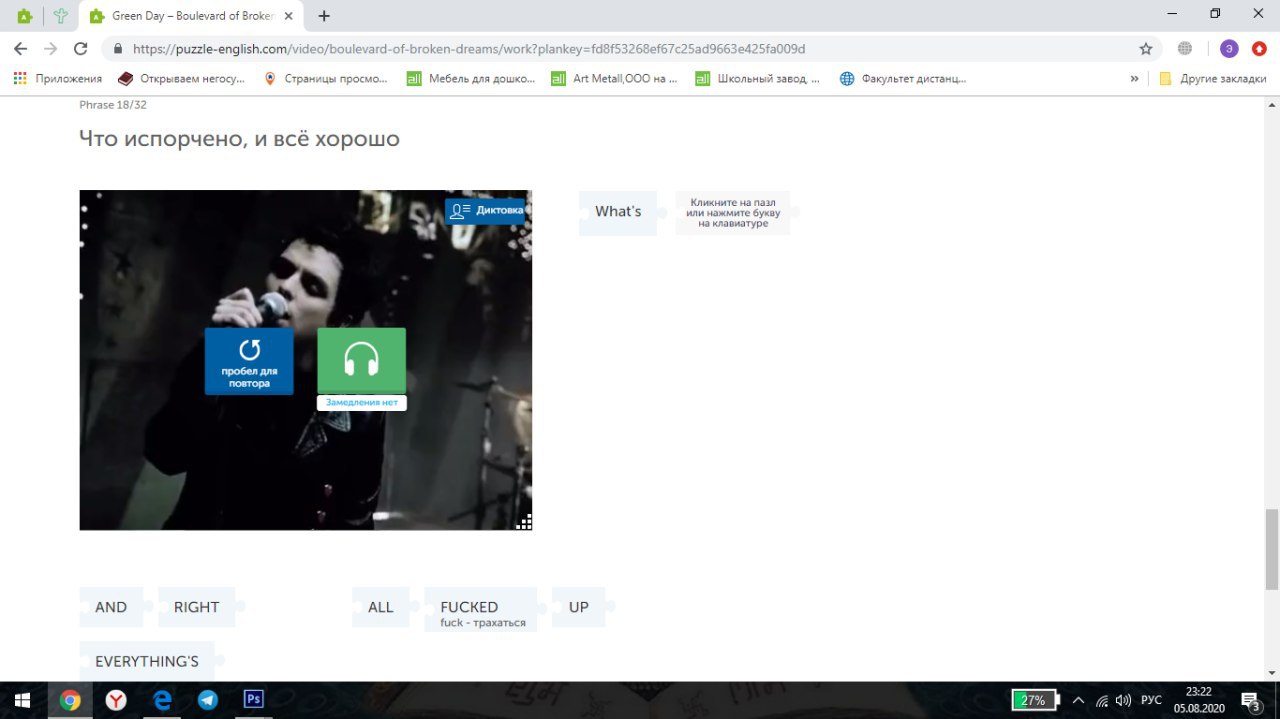This screenshot has height=719, width=1280.
Task: Click the green headphones listen button
Action: 361,360
